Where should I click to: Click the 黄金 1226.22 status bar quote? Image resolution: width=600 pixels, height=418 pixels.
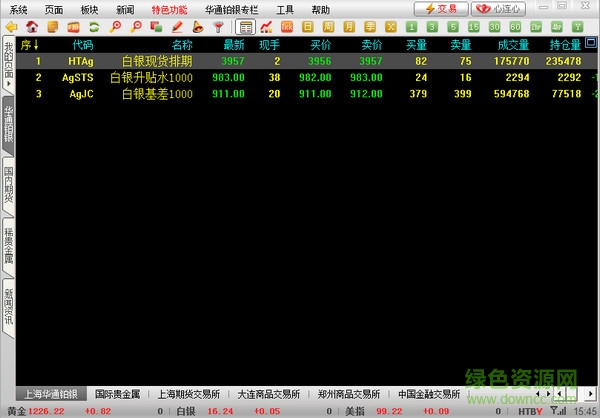pos(36,411)
